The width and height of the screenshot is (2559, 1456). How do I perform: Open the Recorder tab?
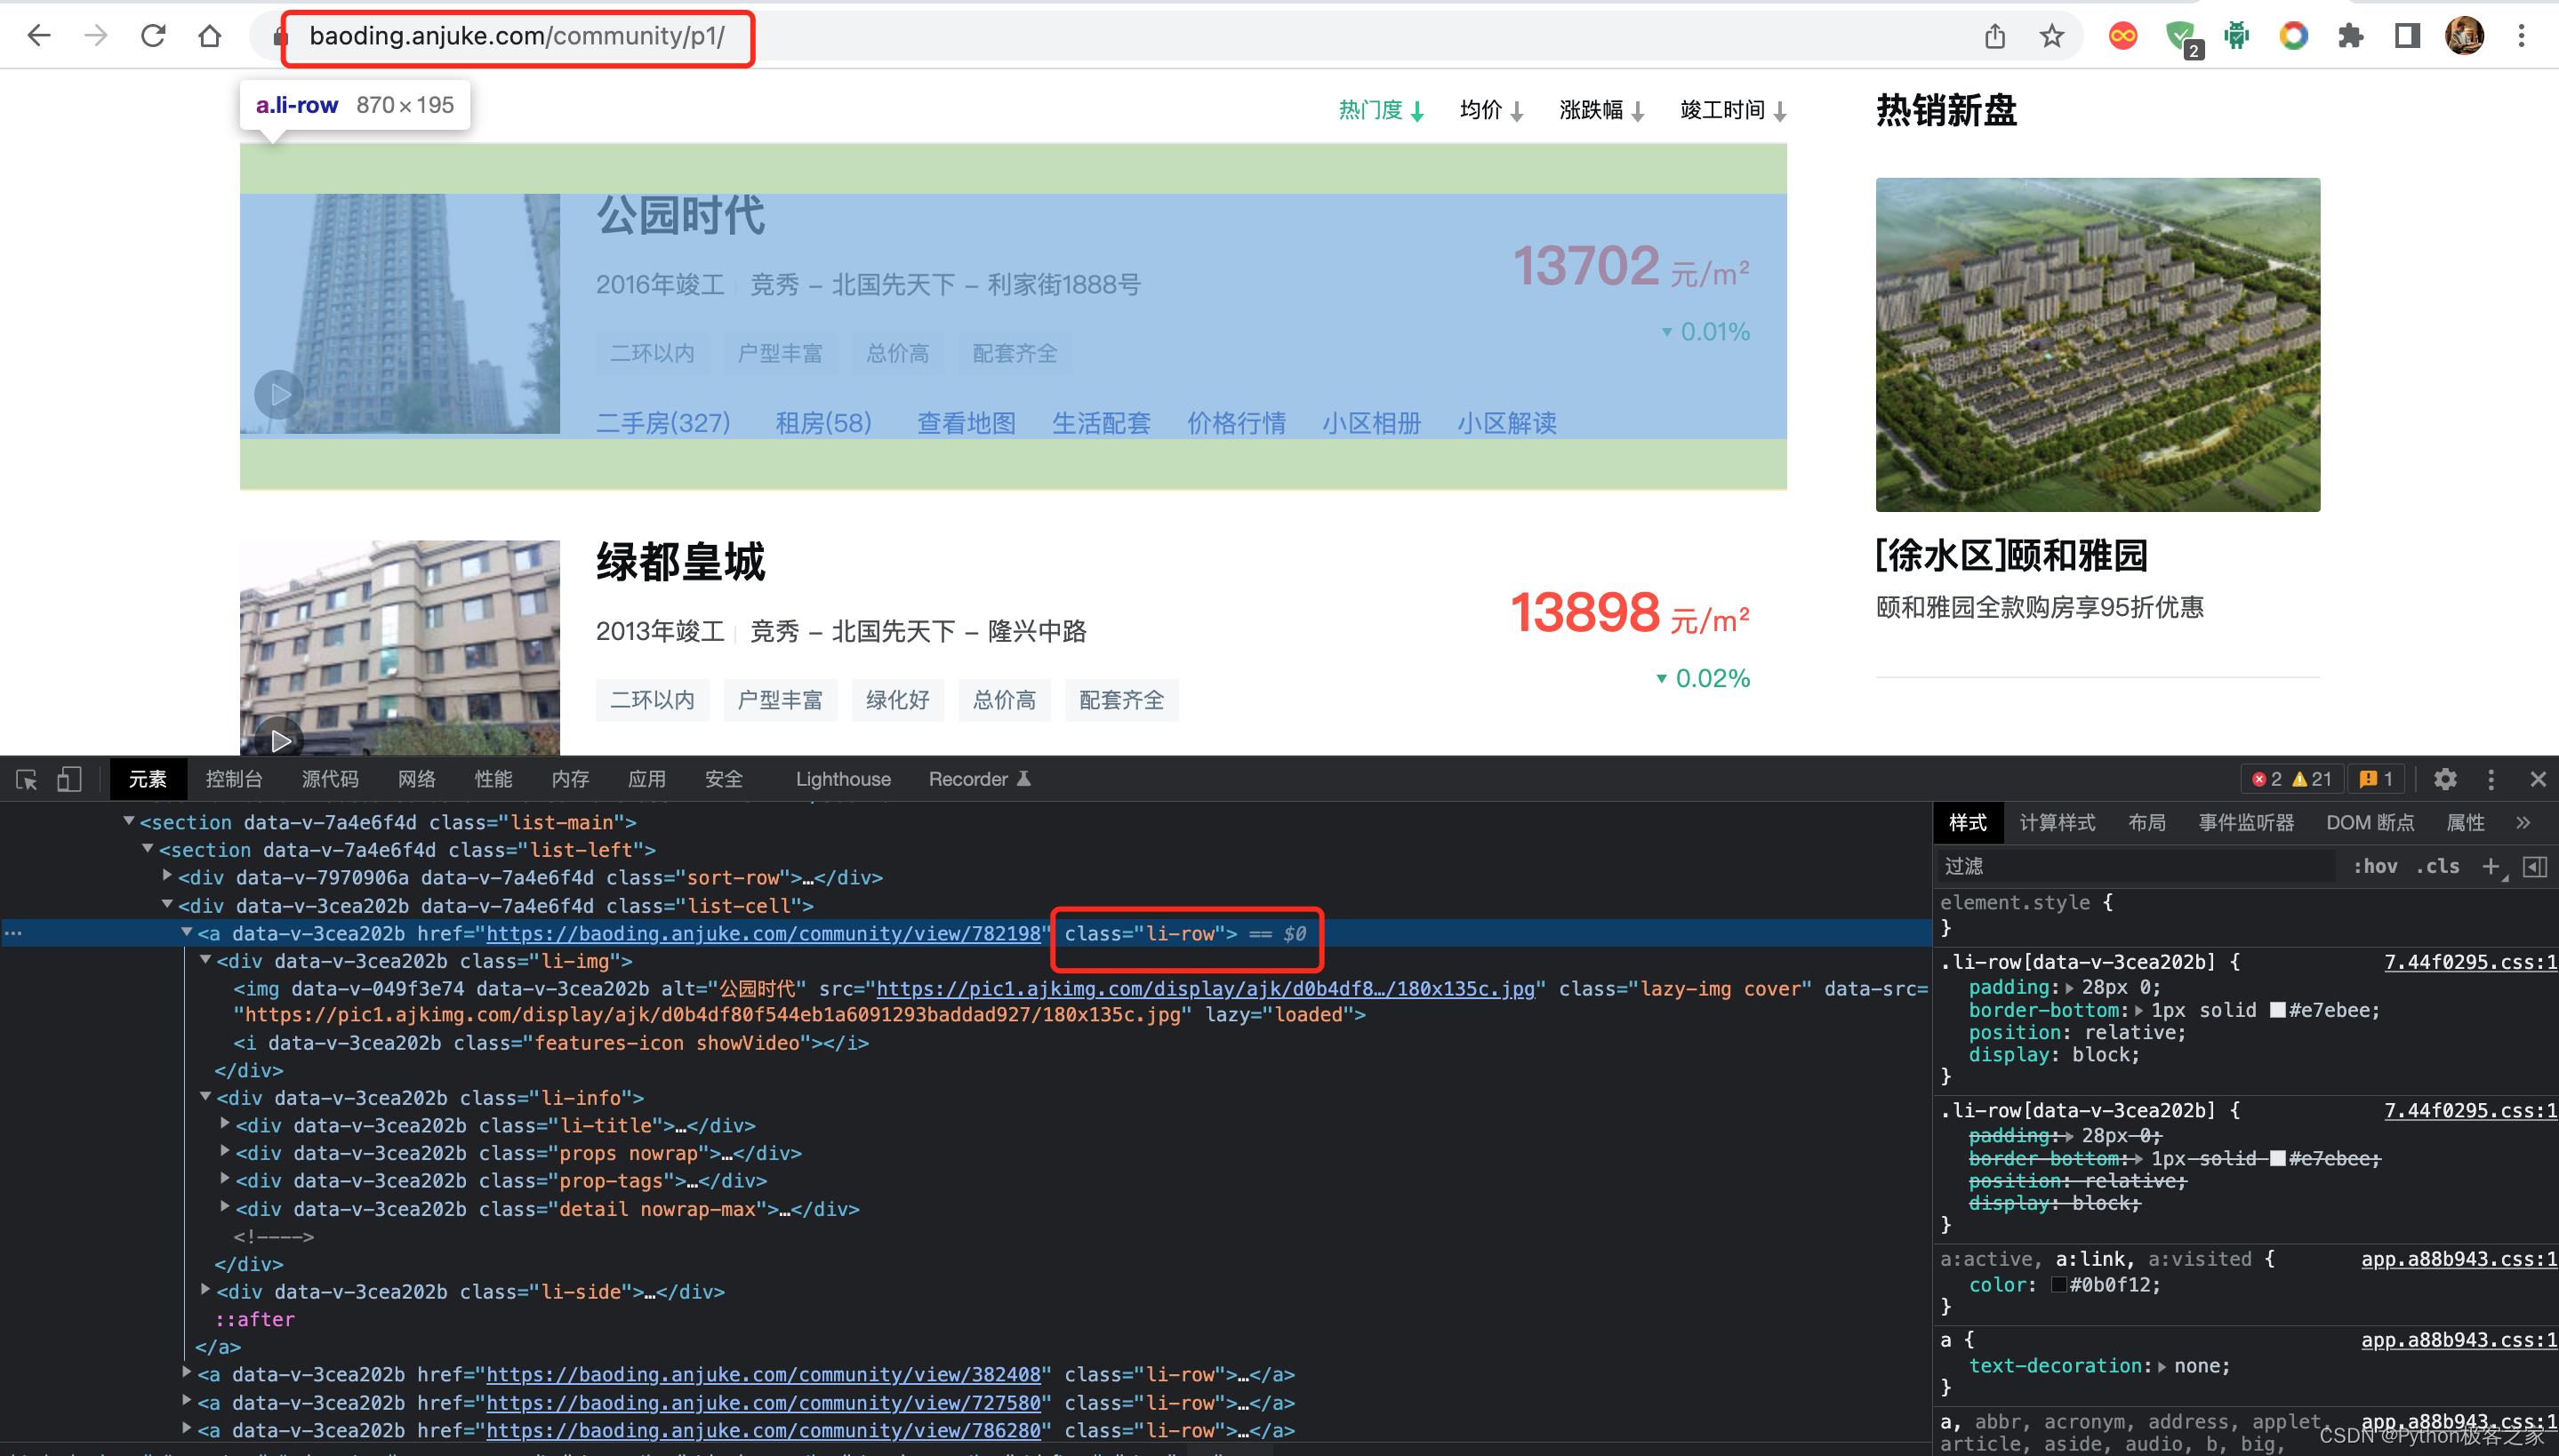(979, 779)
